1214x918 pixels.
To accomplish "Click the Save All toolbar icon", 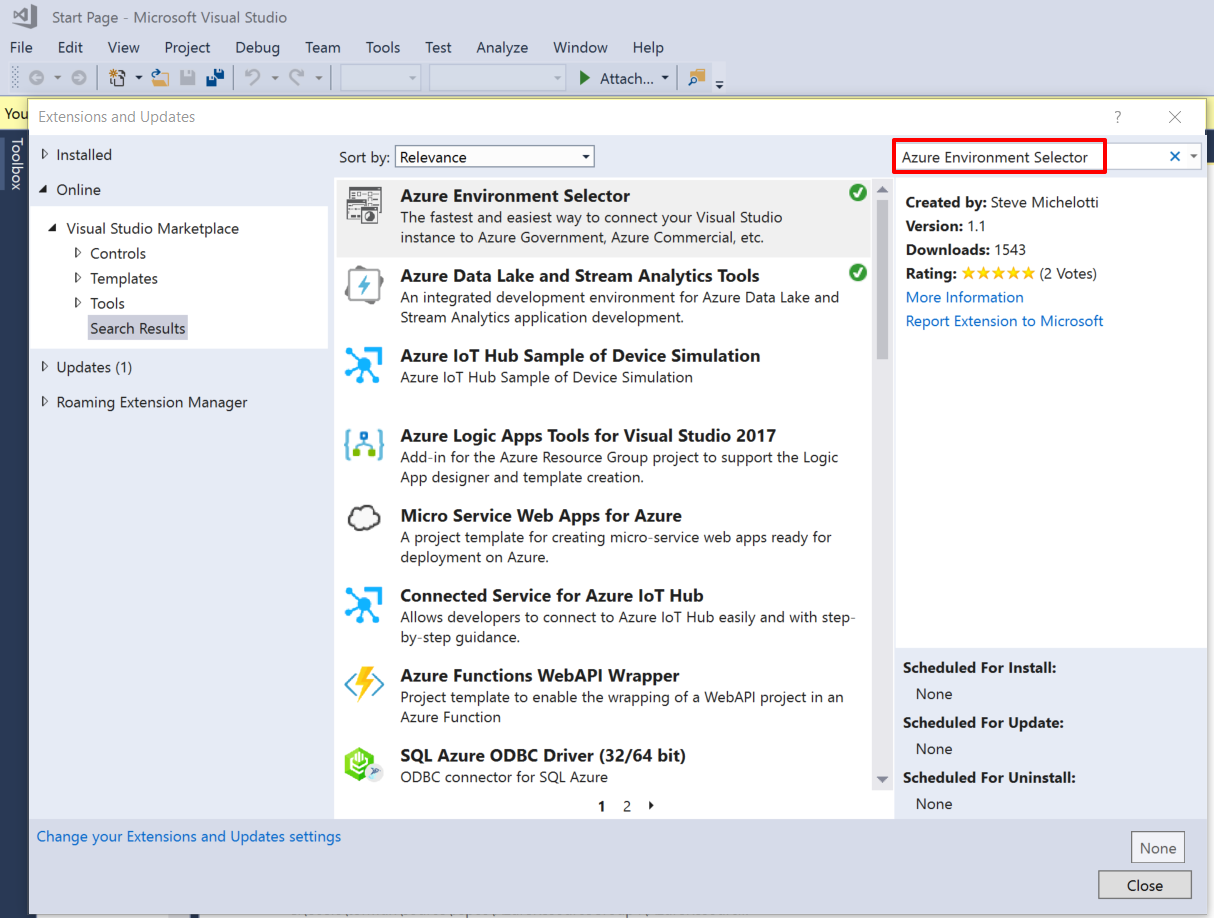I will click(215, 78).
